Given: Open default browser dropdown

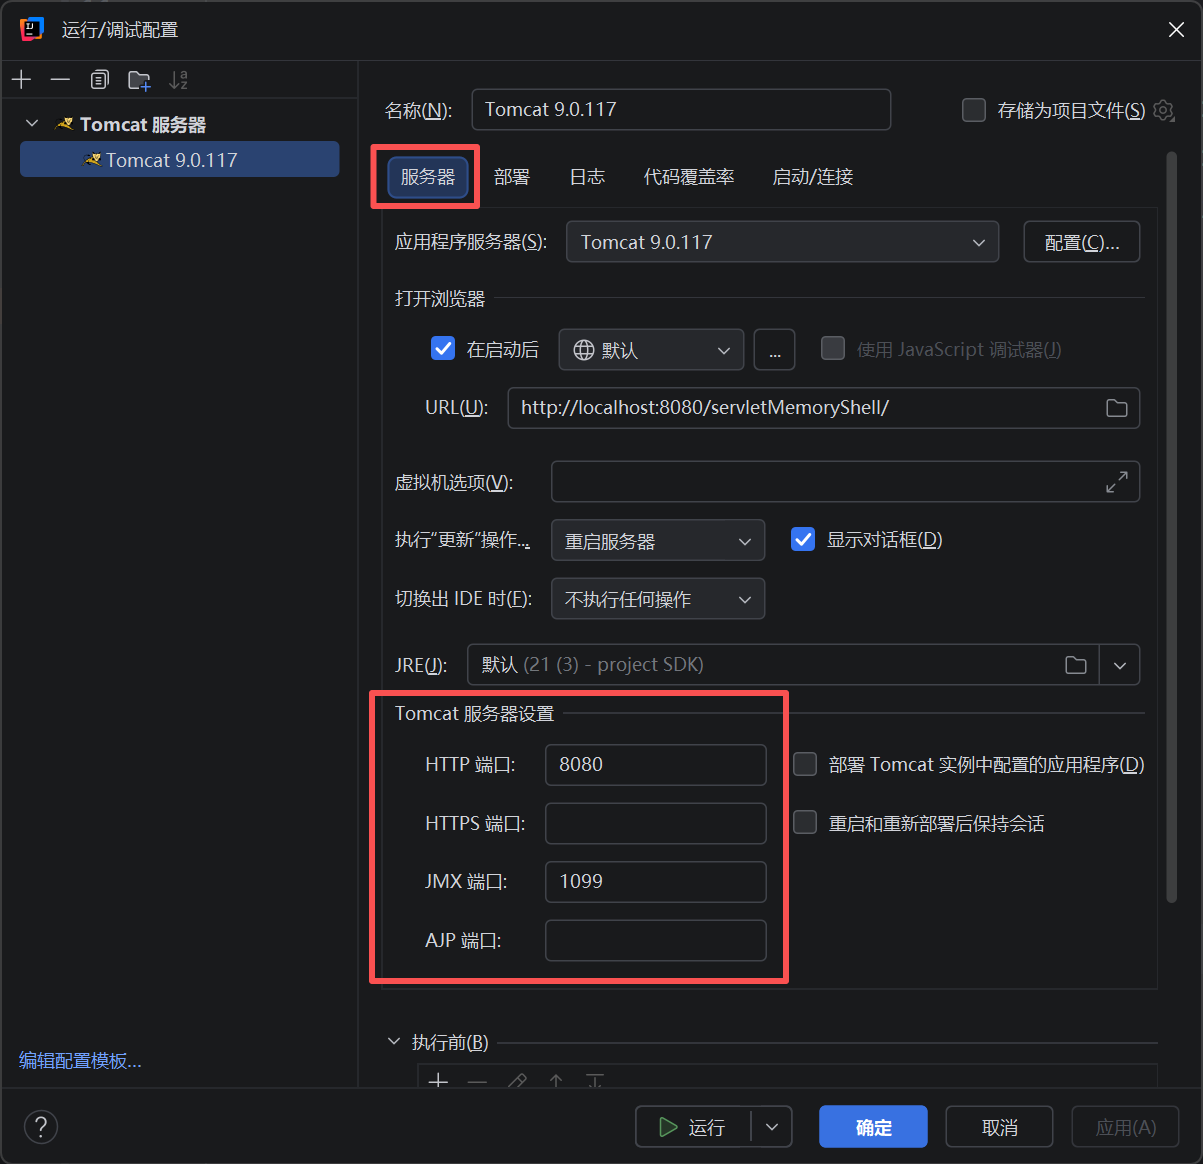Looking at the screenshot, I should point(651,350).
